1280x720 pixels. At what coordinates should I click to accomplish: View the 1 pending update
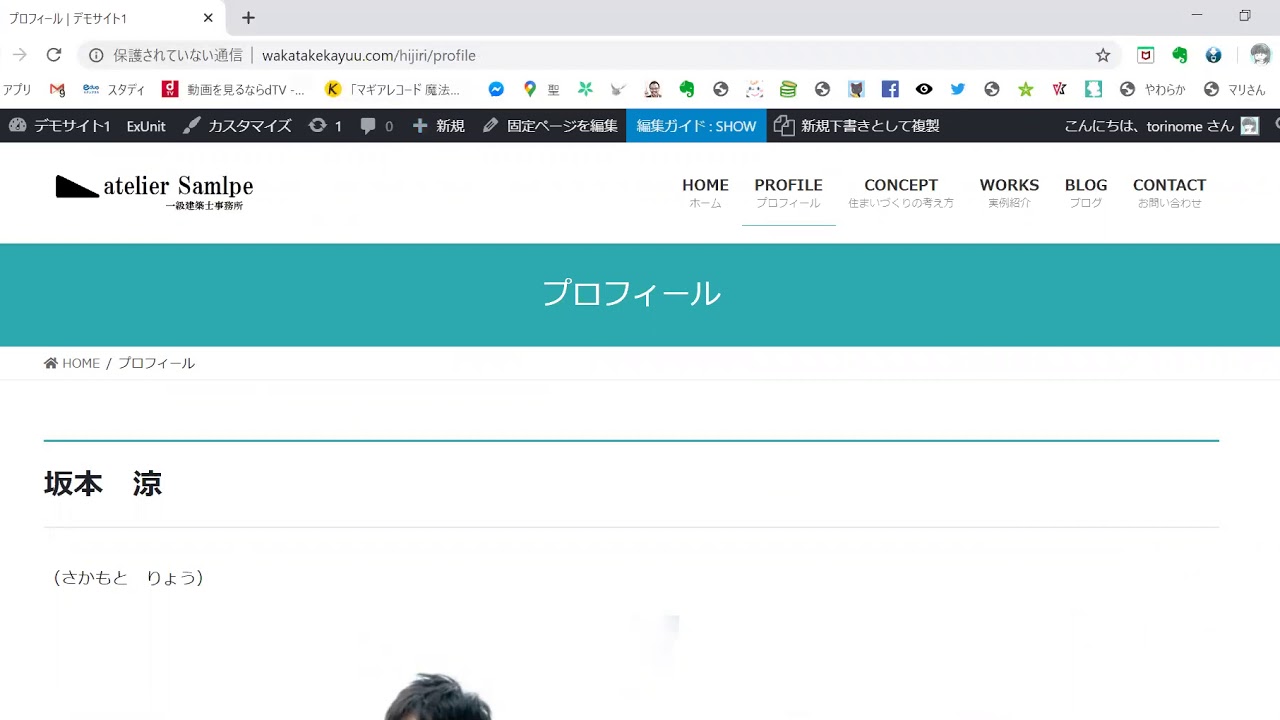(325, 126)
